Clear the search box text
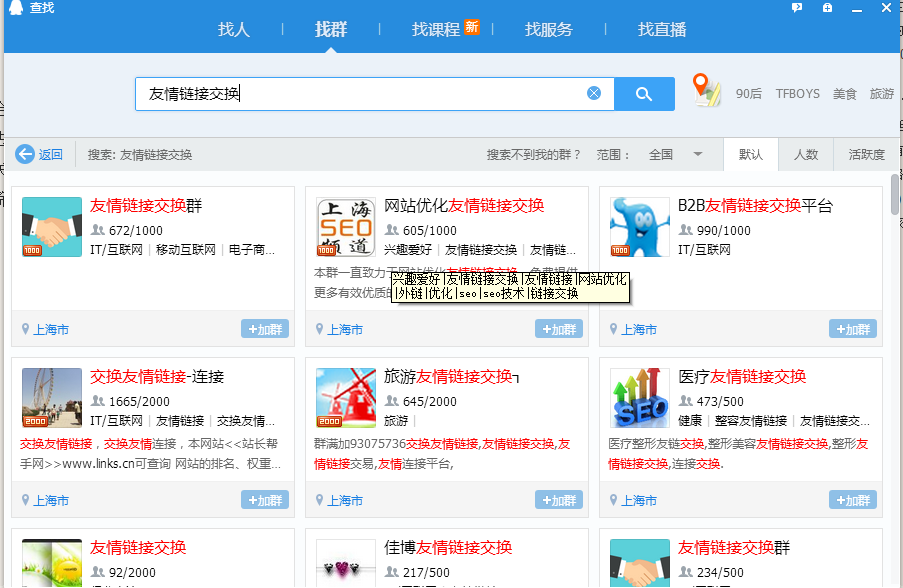The width and height of the screenshot is (903, 588). pyautogui.click(x=594, y=93)
